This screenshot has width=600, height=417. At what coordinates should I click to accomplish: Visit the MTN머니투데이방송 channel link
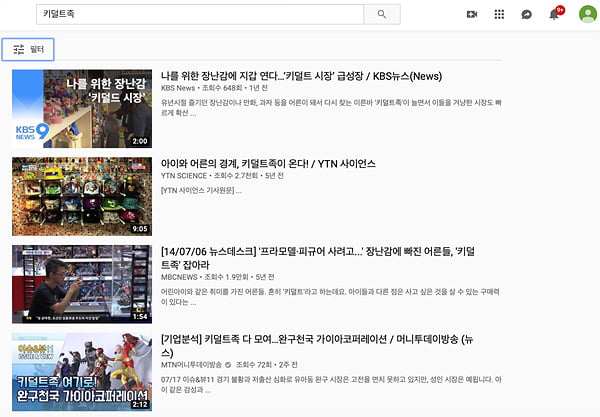(191, 365)
